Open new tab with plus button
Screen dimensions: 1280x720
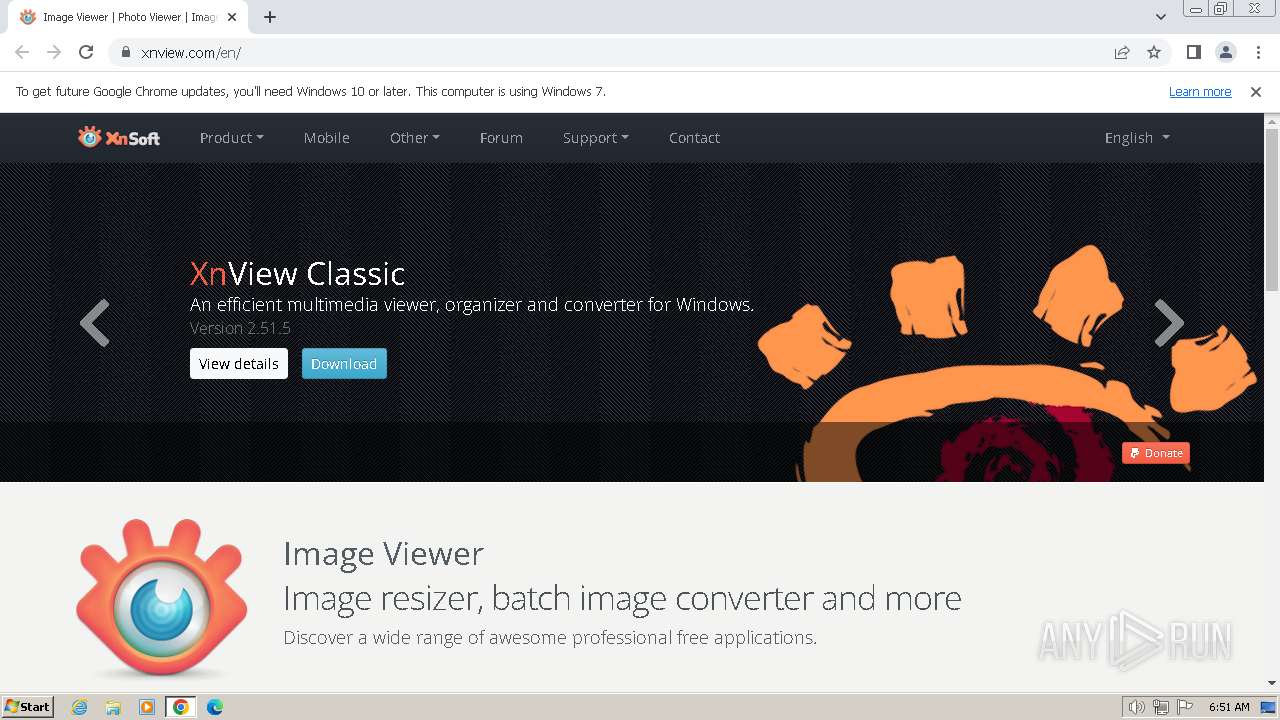coord(270,17)
